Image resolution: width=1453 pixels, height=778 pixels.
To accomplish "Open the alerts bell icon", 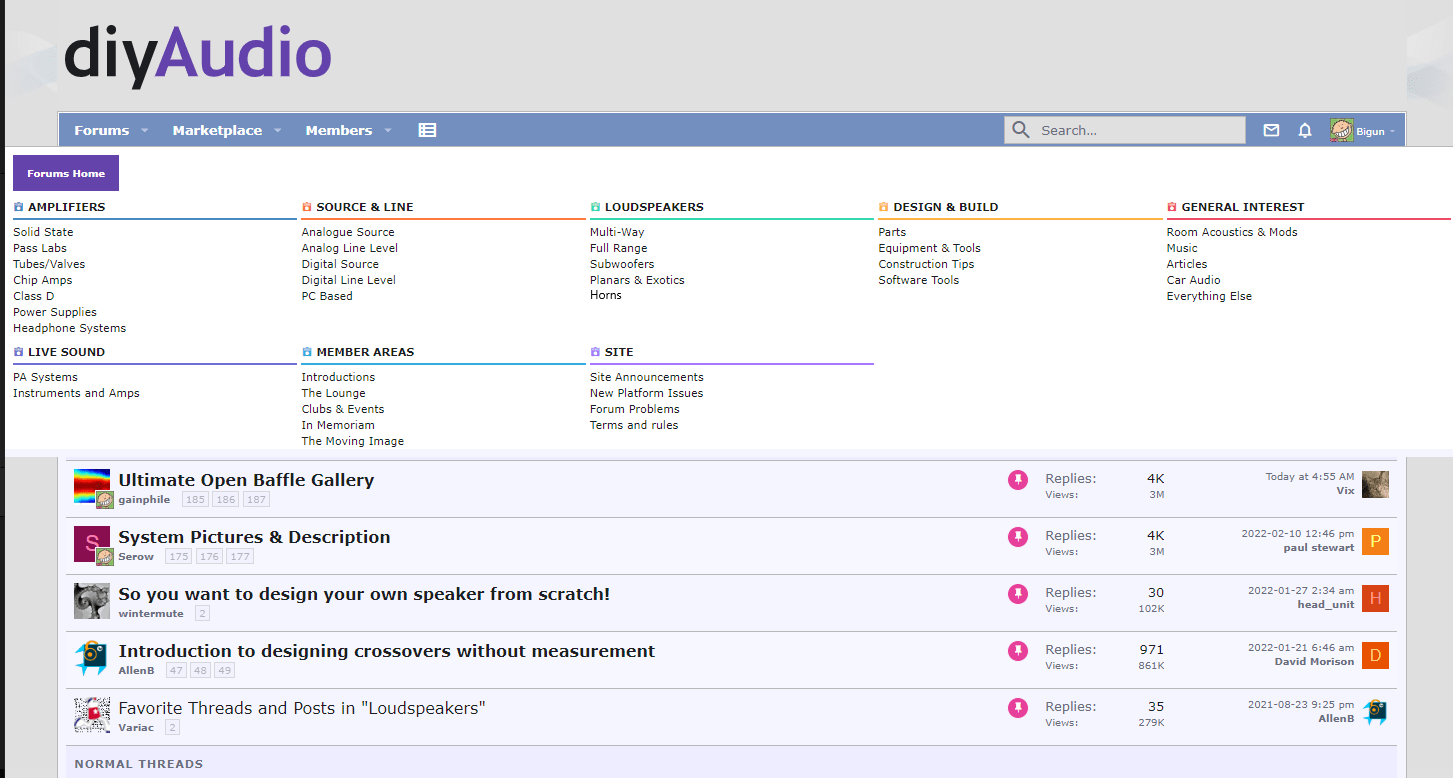I will (x=1305, y=130).
